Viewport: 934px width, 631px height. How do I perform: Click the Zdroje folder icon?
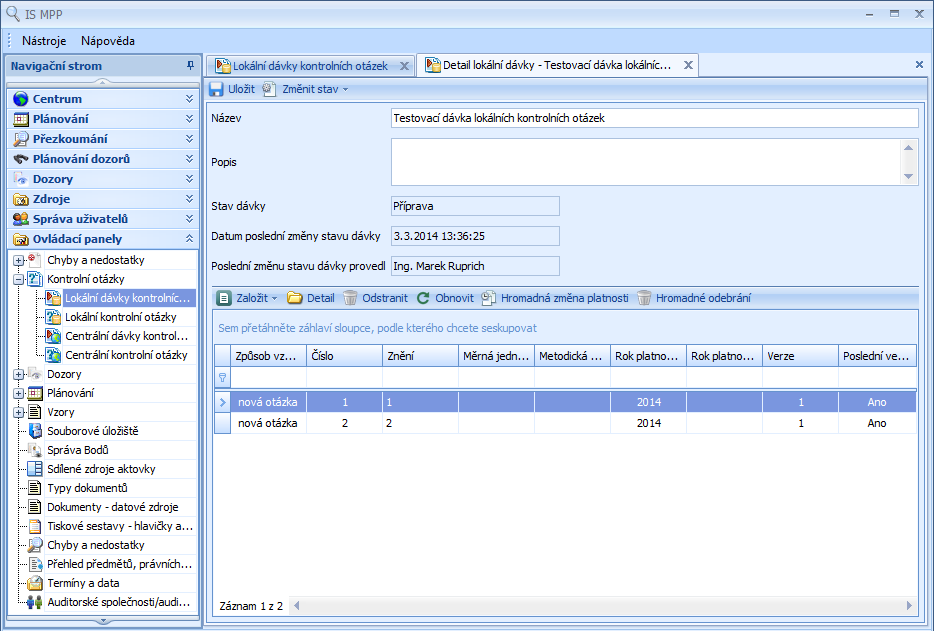[x=21, y=199]
